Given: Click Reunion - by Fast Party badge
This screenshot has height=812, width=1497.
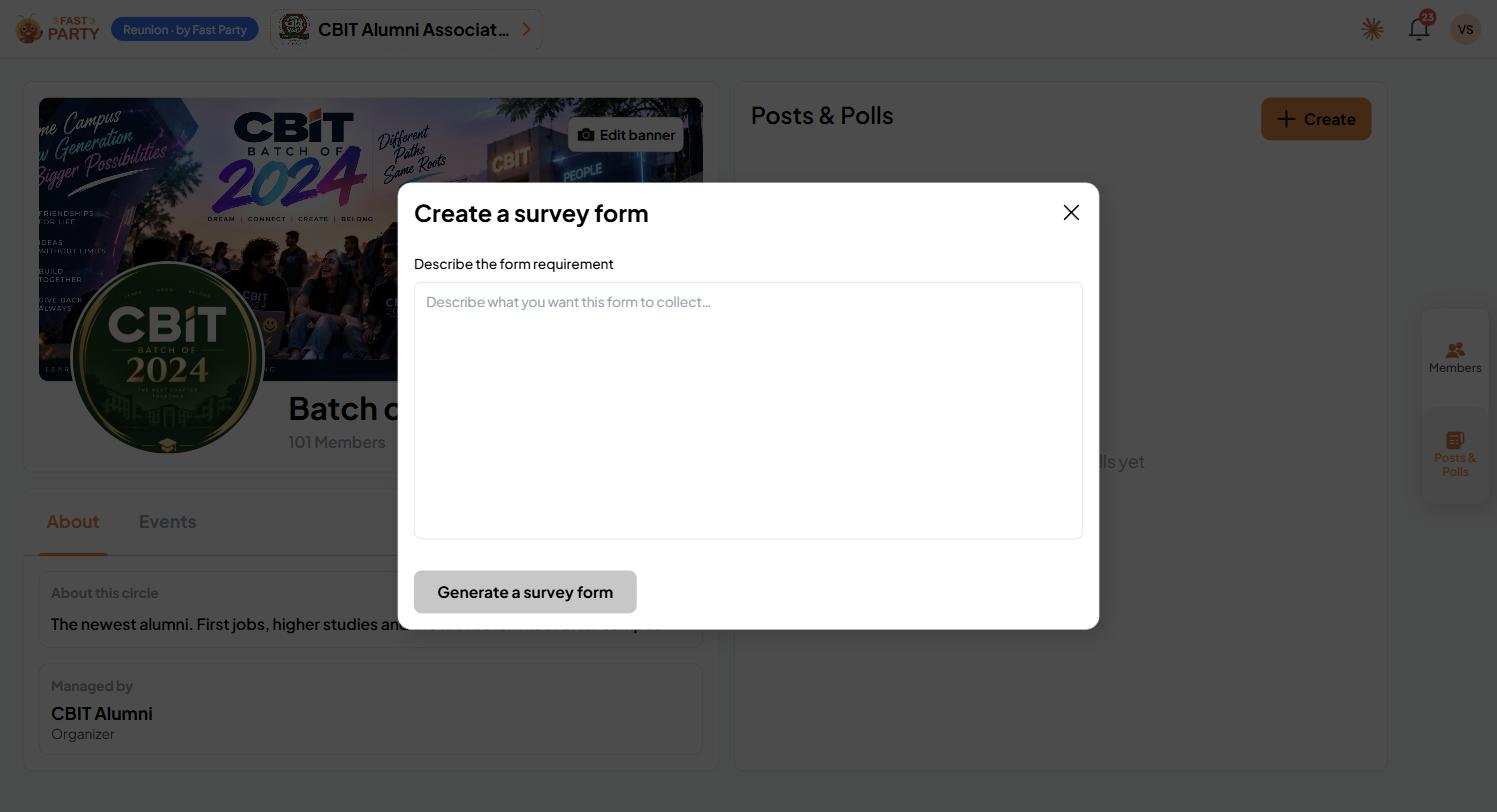Looking at the screenshot, I should (x=185, y=29).
